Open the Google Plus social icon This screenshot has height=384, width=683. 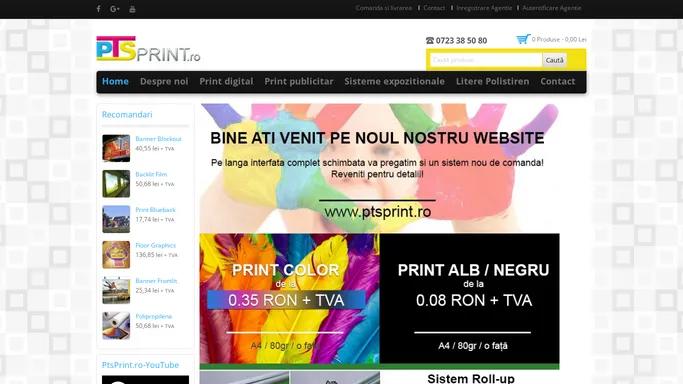(x=115, y=9)
